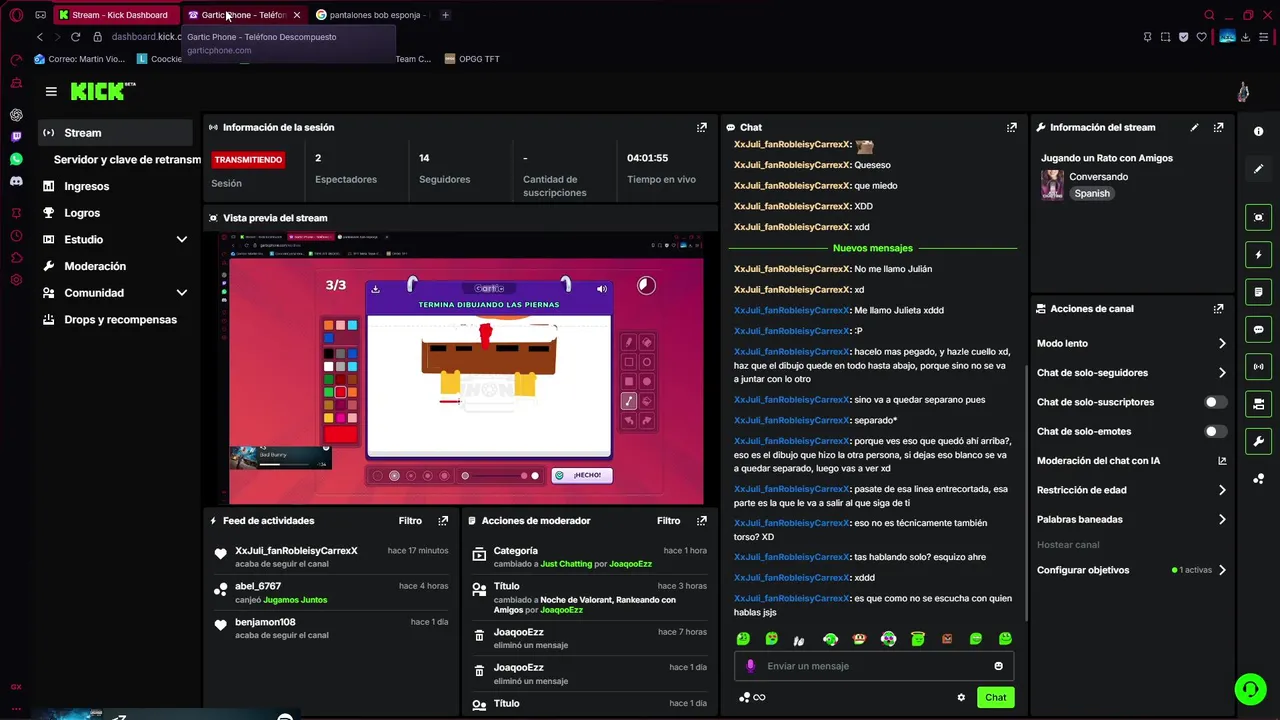This screenshot has height=720, width=1280.
Task: Toggle the document icon in right sidebar
Action: [x=1258, y=292]
